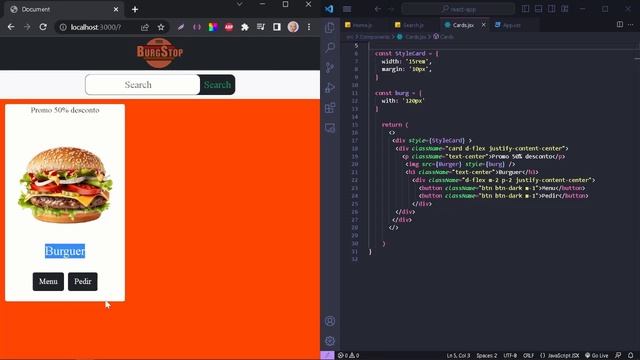Click the Pedir button on burger card
640x360 pixels.
82,282
